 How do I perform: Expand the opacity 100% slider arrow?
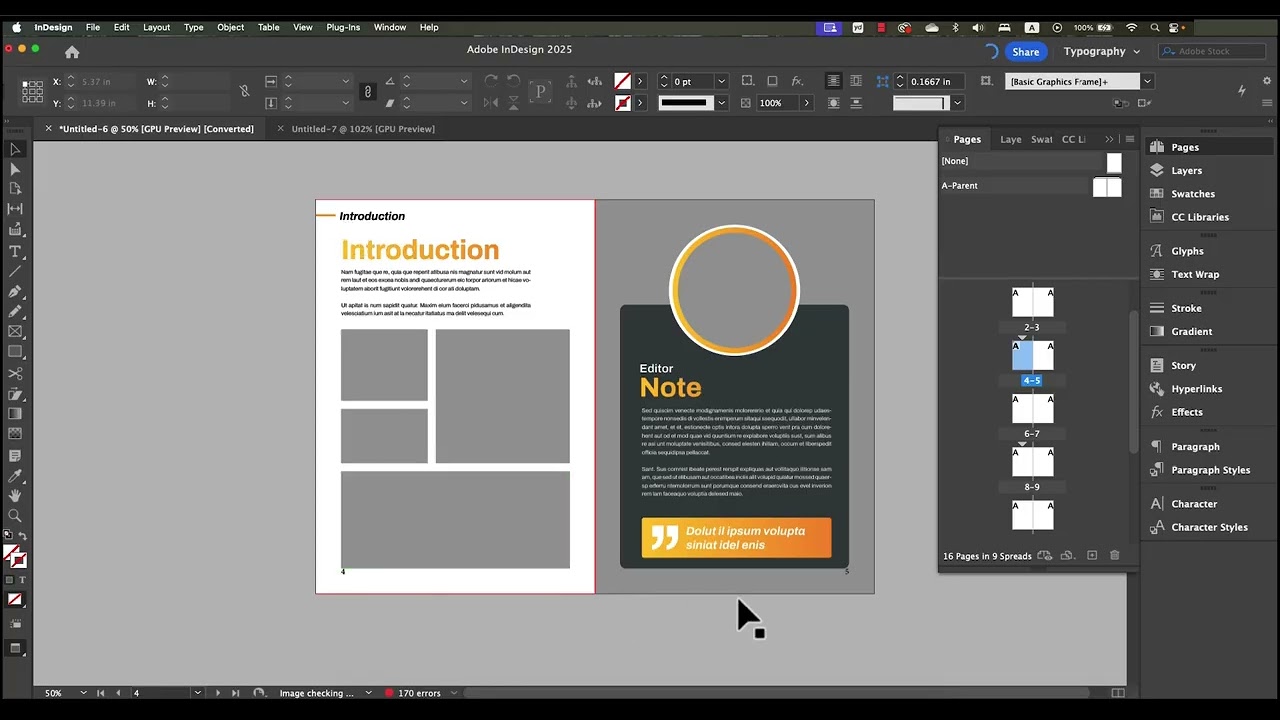pyautogui.click(x=806, y=103)
